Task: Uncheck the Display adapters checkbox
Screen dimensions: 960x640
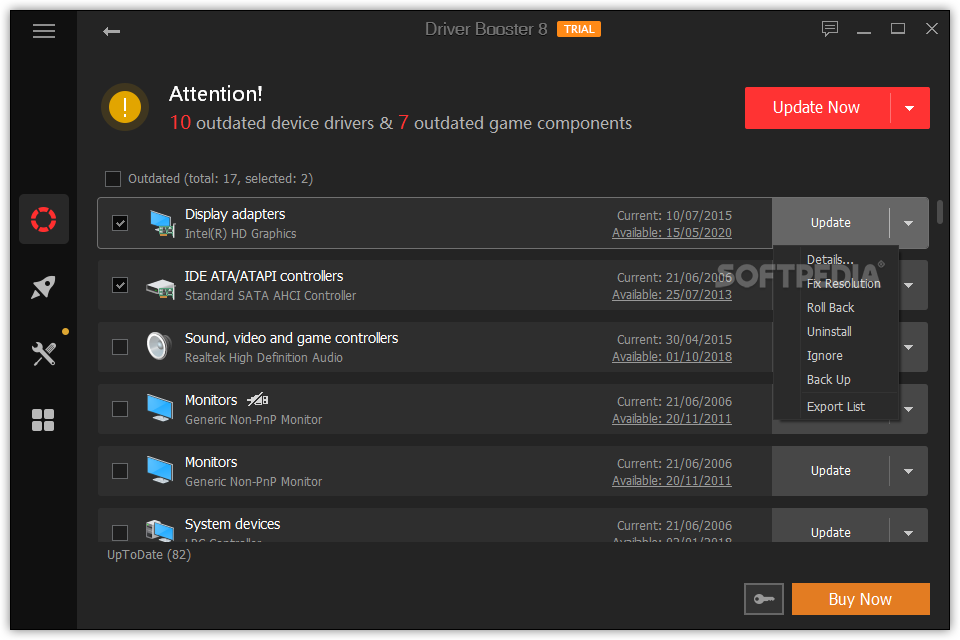Action: (x=120, y=223)
